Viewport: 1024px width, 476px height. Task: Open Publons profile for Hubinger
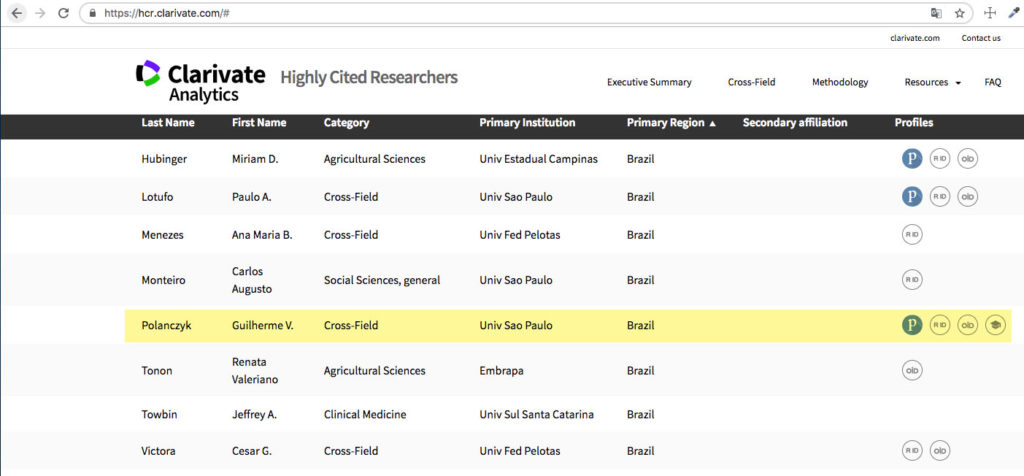[x=912, y=159]
